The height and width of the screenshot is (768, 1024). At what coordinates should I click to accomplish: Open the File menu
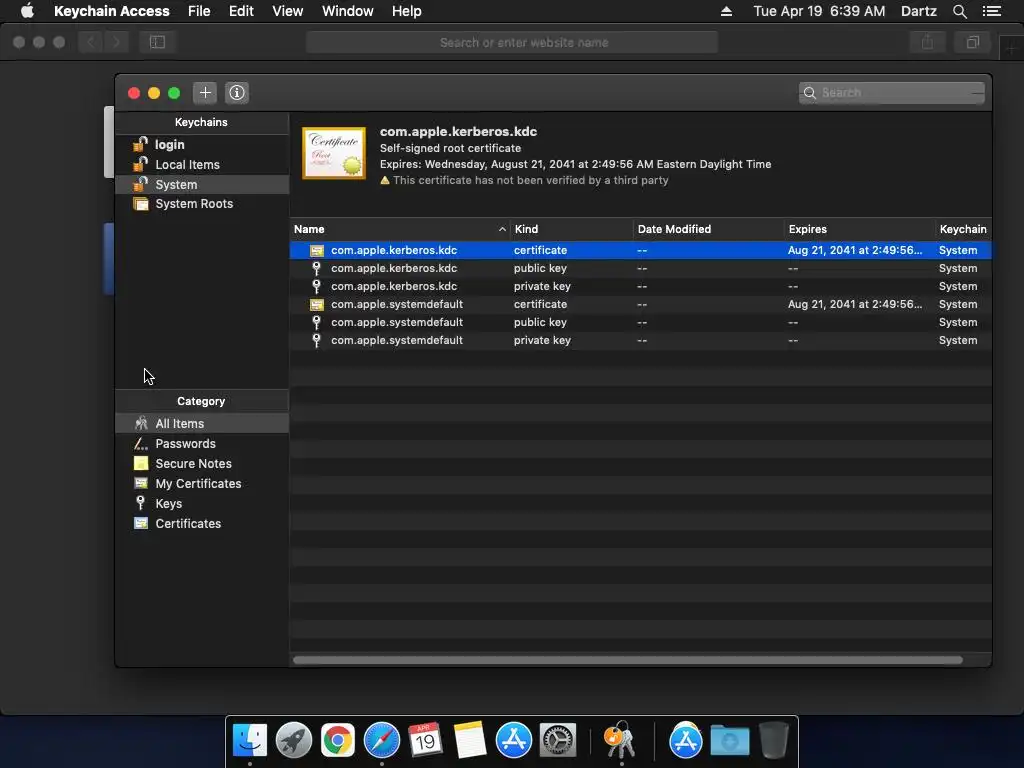[199, 11]
